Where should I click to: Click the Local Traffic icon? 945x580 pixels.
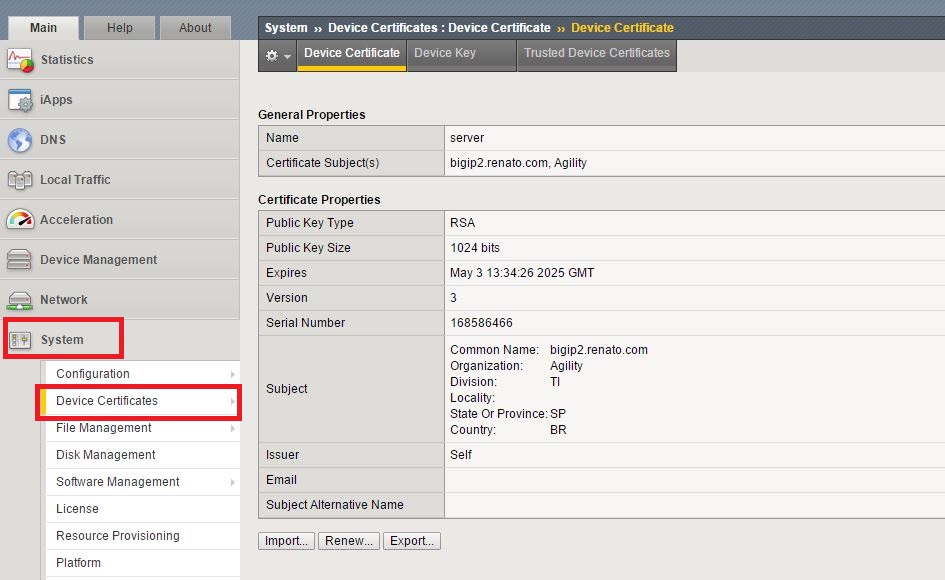(20, 180)
